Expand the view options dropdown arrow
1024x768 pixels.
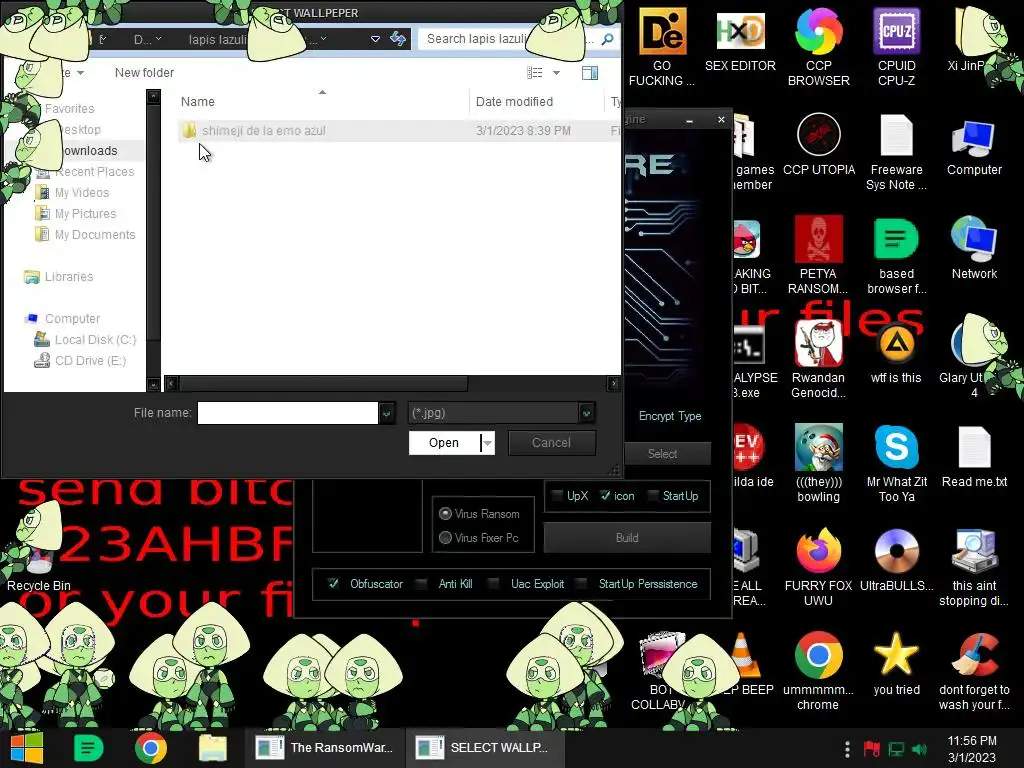tap(556, 72)
